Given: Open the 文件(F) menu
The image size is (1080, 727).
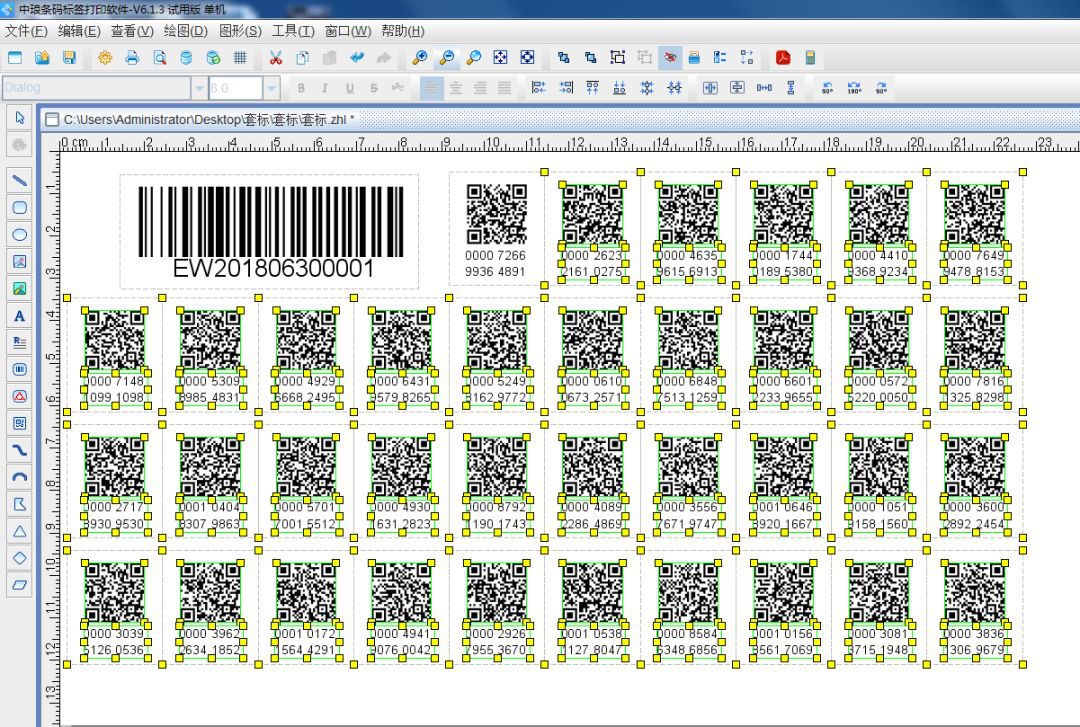Looking at the screenshot, I should 26,31.
